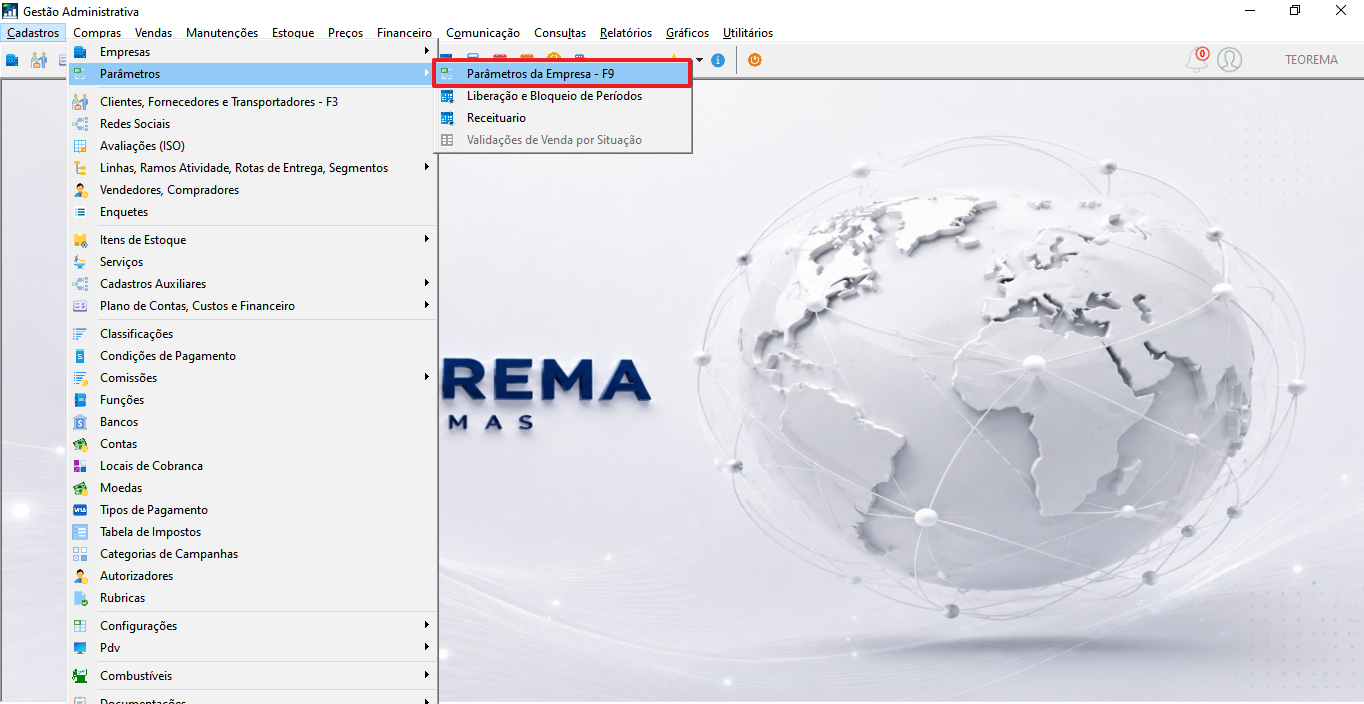The image size is (1364, 704).
Task: Click the blue building icon in the toolbar
Action: click(12, 60)
